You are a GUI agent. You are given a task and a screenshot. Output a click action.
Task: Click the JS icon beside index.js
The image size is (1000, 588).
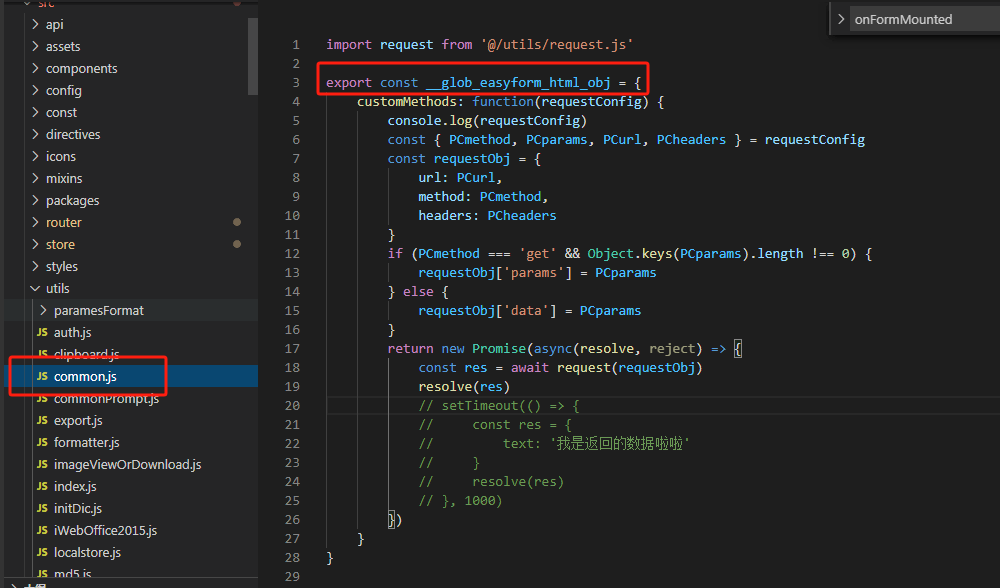(x=42, y=486)
